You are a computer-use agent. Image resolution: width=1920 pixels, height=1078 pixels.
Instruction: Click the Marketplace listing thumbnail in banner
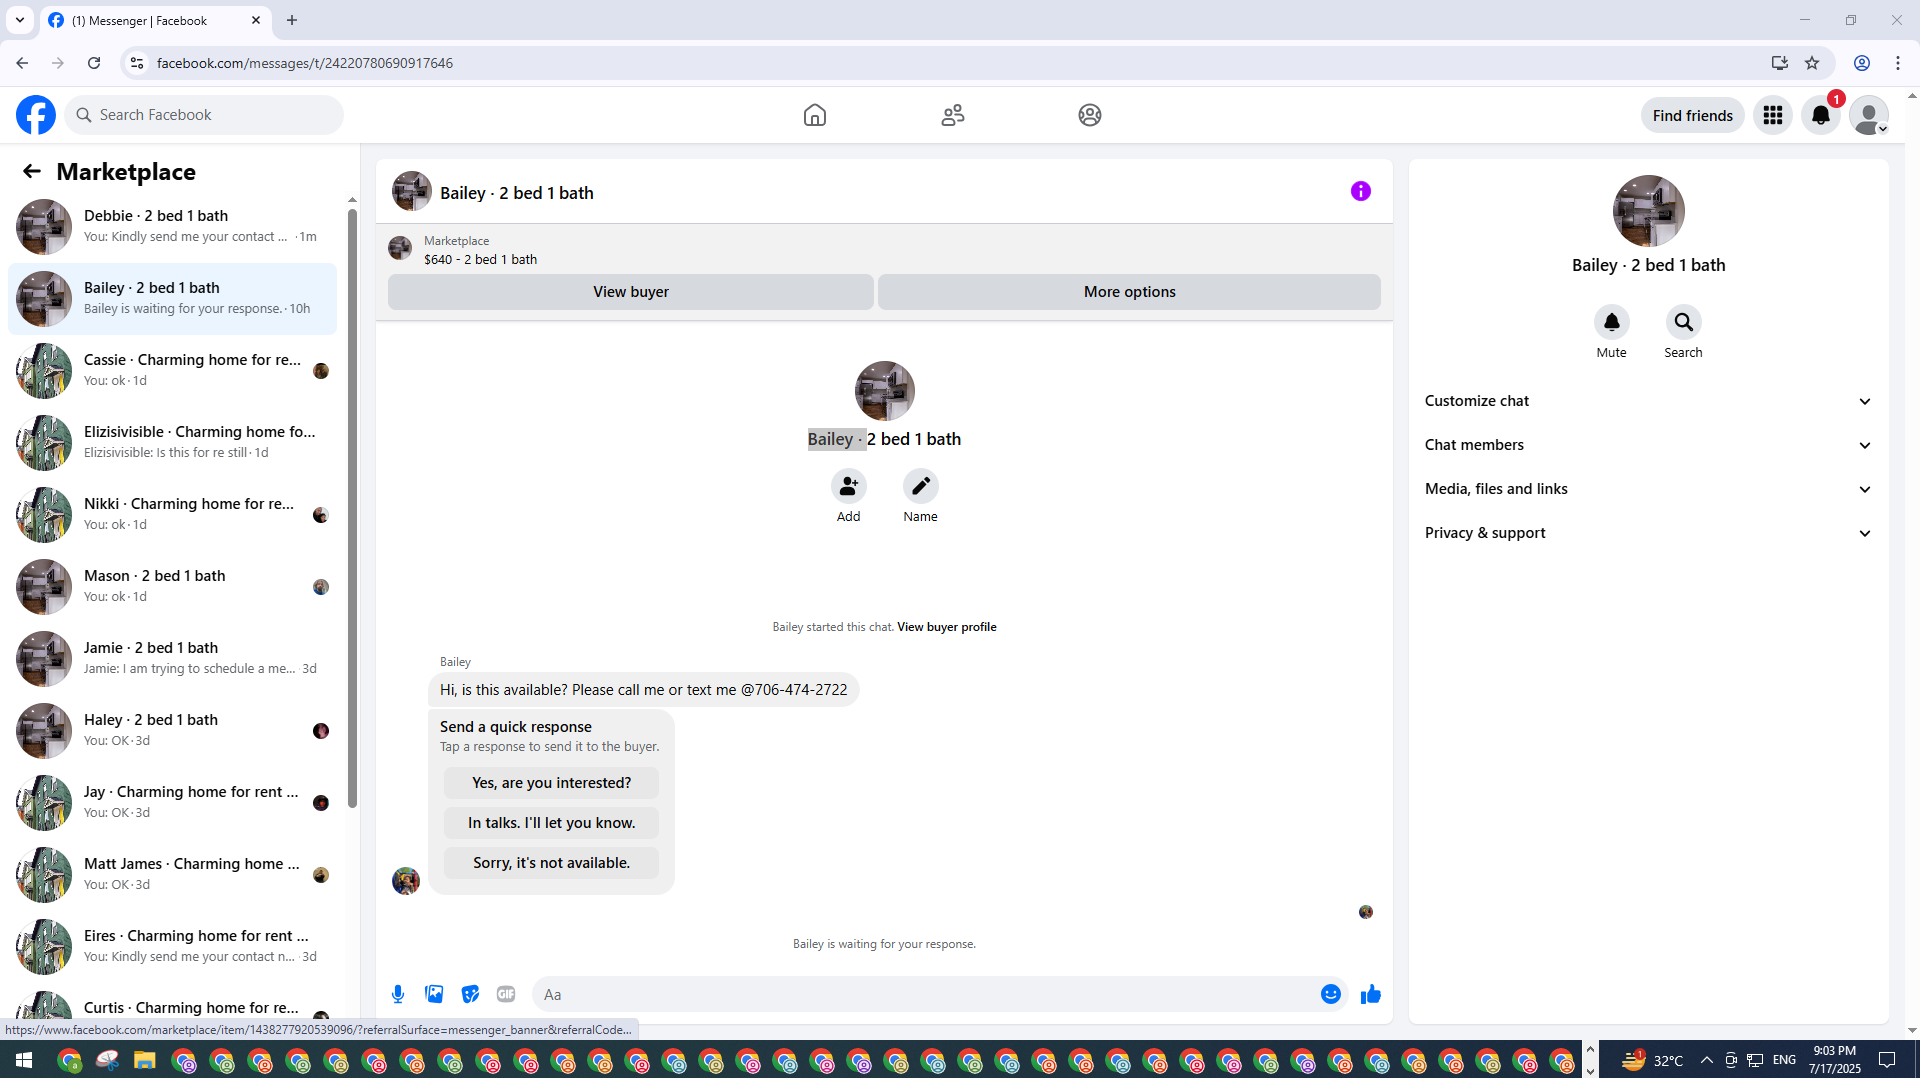(400, 248)
